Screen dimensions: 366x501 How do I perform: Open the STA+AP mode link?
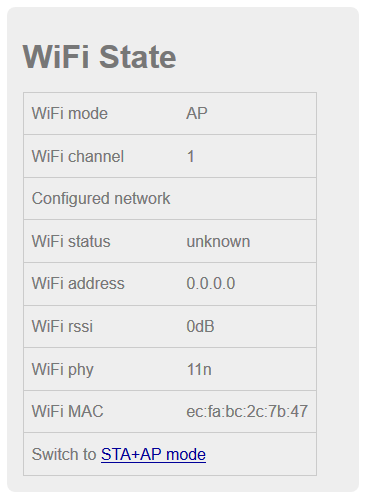click(153, 454)
